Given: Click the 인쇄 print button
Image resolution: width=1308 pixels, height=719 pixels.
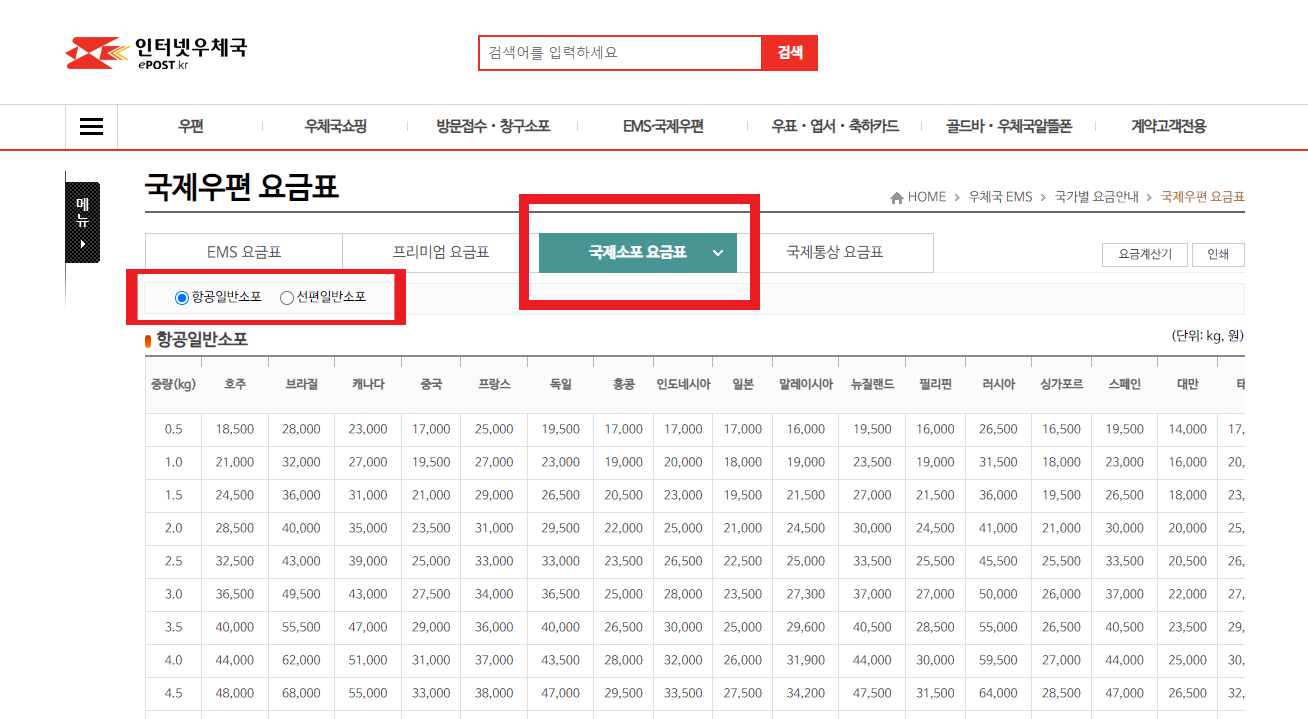Looking at the screenshot, I should click(x=1218, y=255).
